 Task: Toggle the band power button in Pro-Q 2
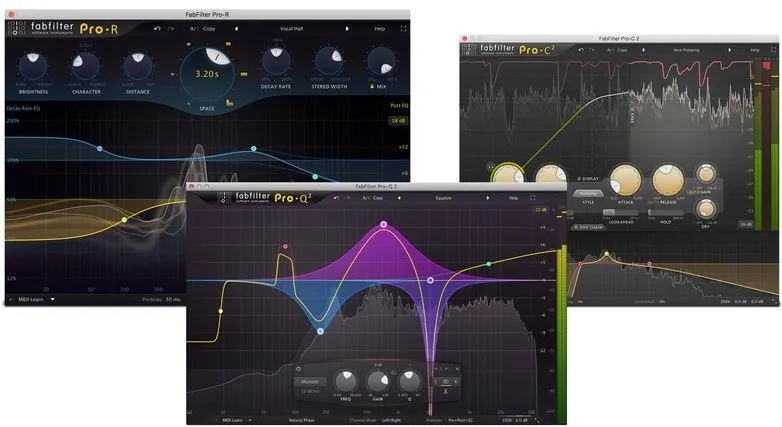(299, 369)
